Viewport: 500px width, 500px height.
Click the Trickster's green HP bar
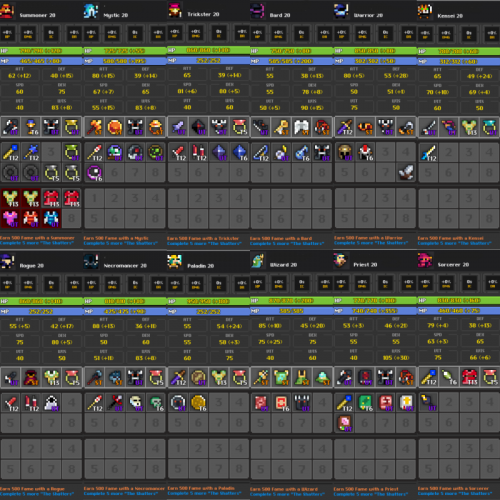coord(208,50)
